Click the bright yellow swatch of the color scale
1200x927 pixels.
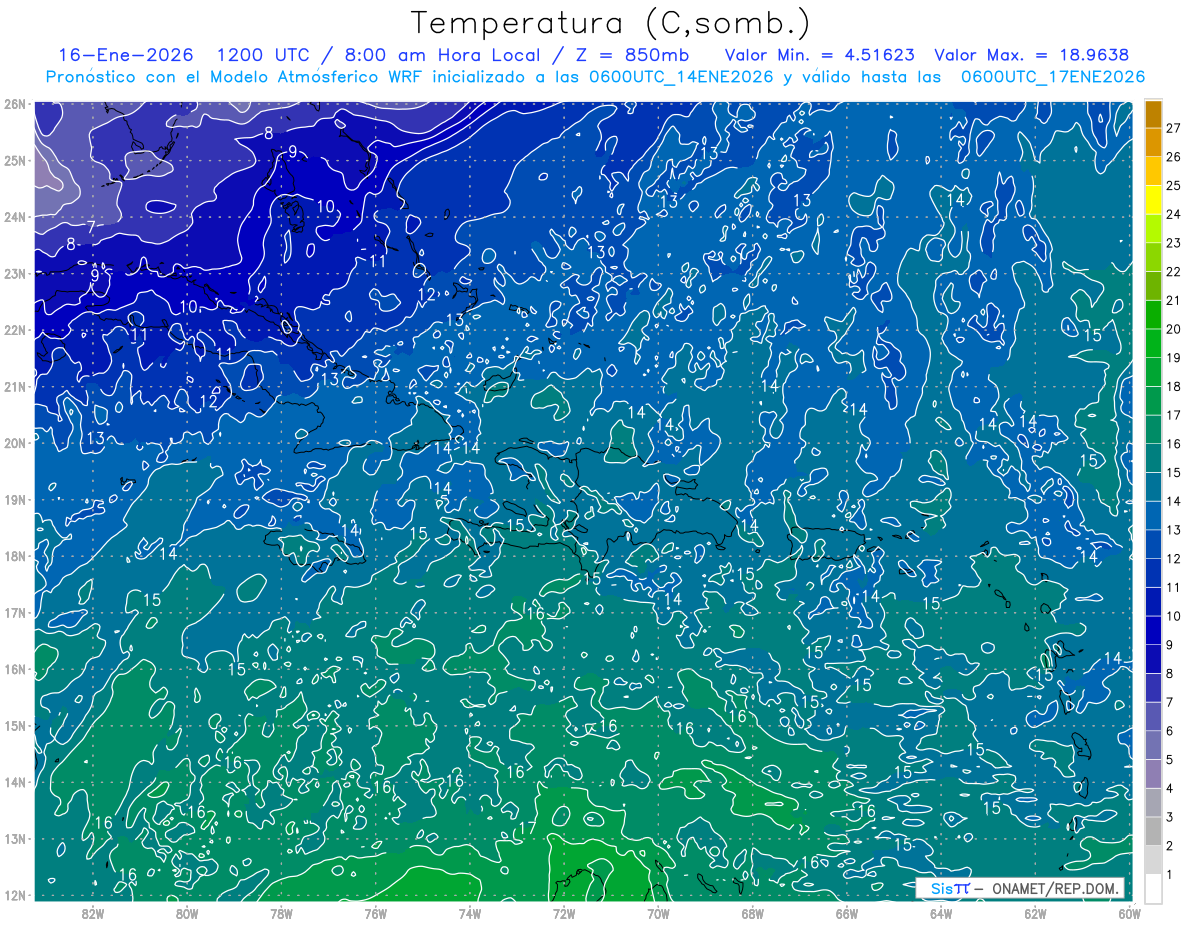(x=1153, y=200)
